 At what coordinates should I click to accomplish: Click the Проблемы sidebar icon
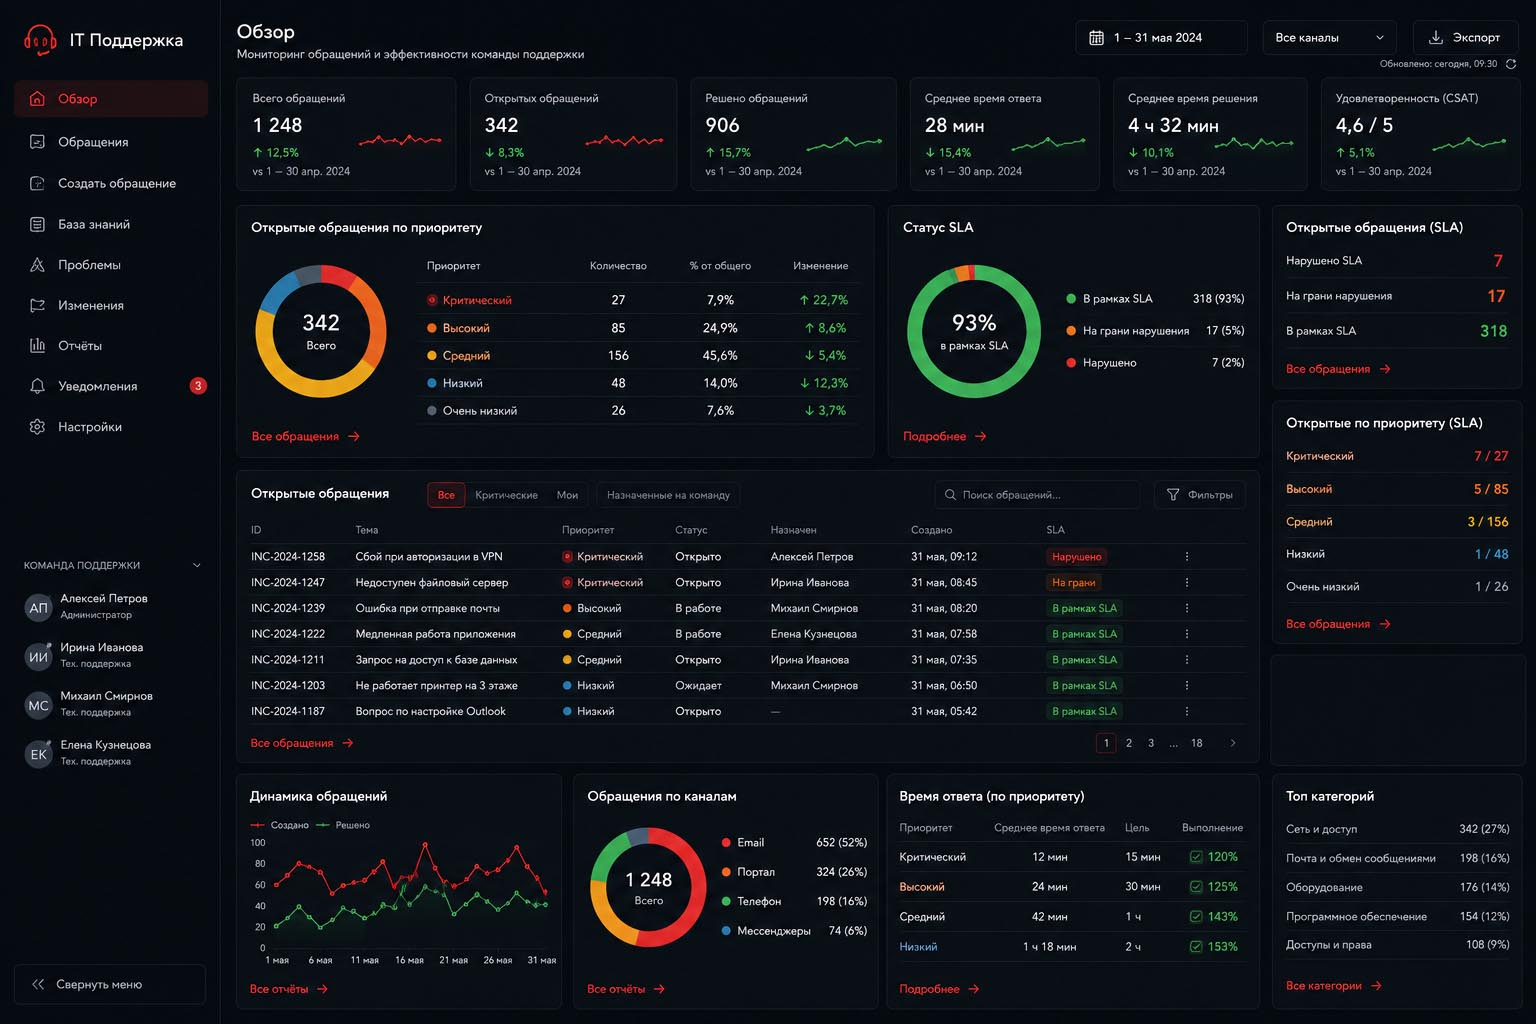coord(37,265)
